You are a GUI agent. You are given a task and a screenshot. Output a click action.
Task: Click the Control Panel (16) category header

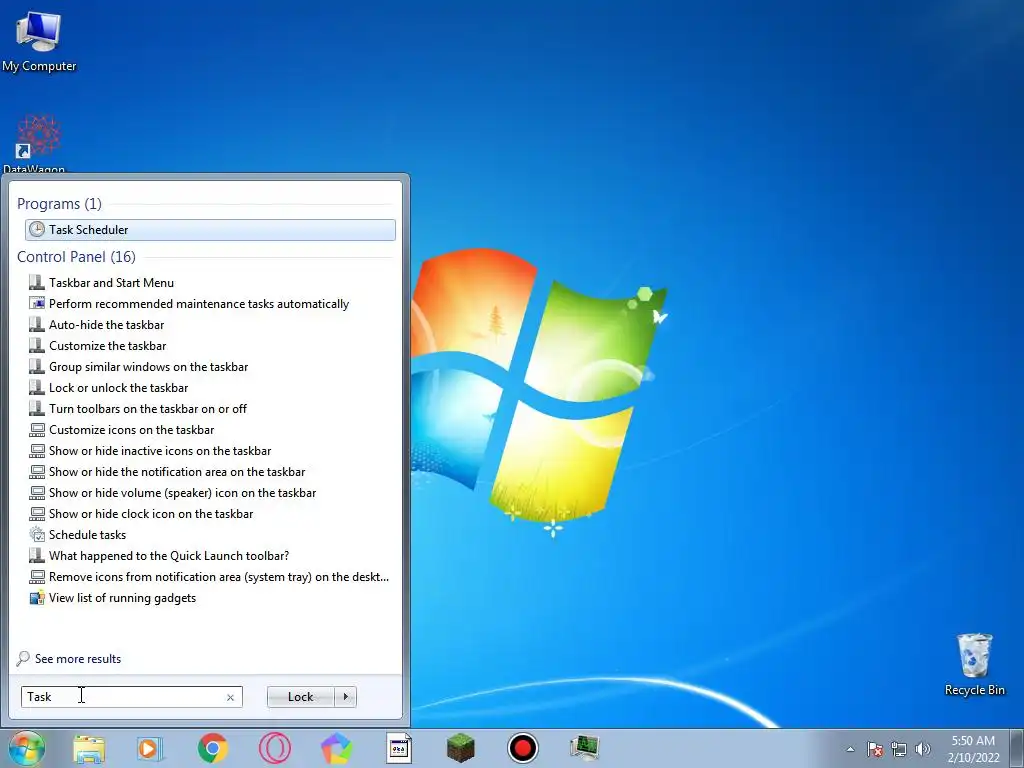(x=76, y=257)
